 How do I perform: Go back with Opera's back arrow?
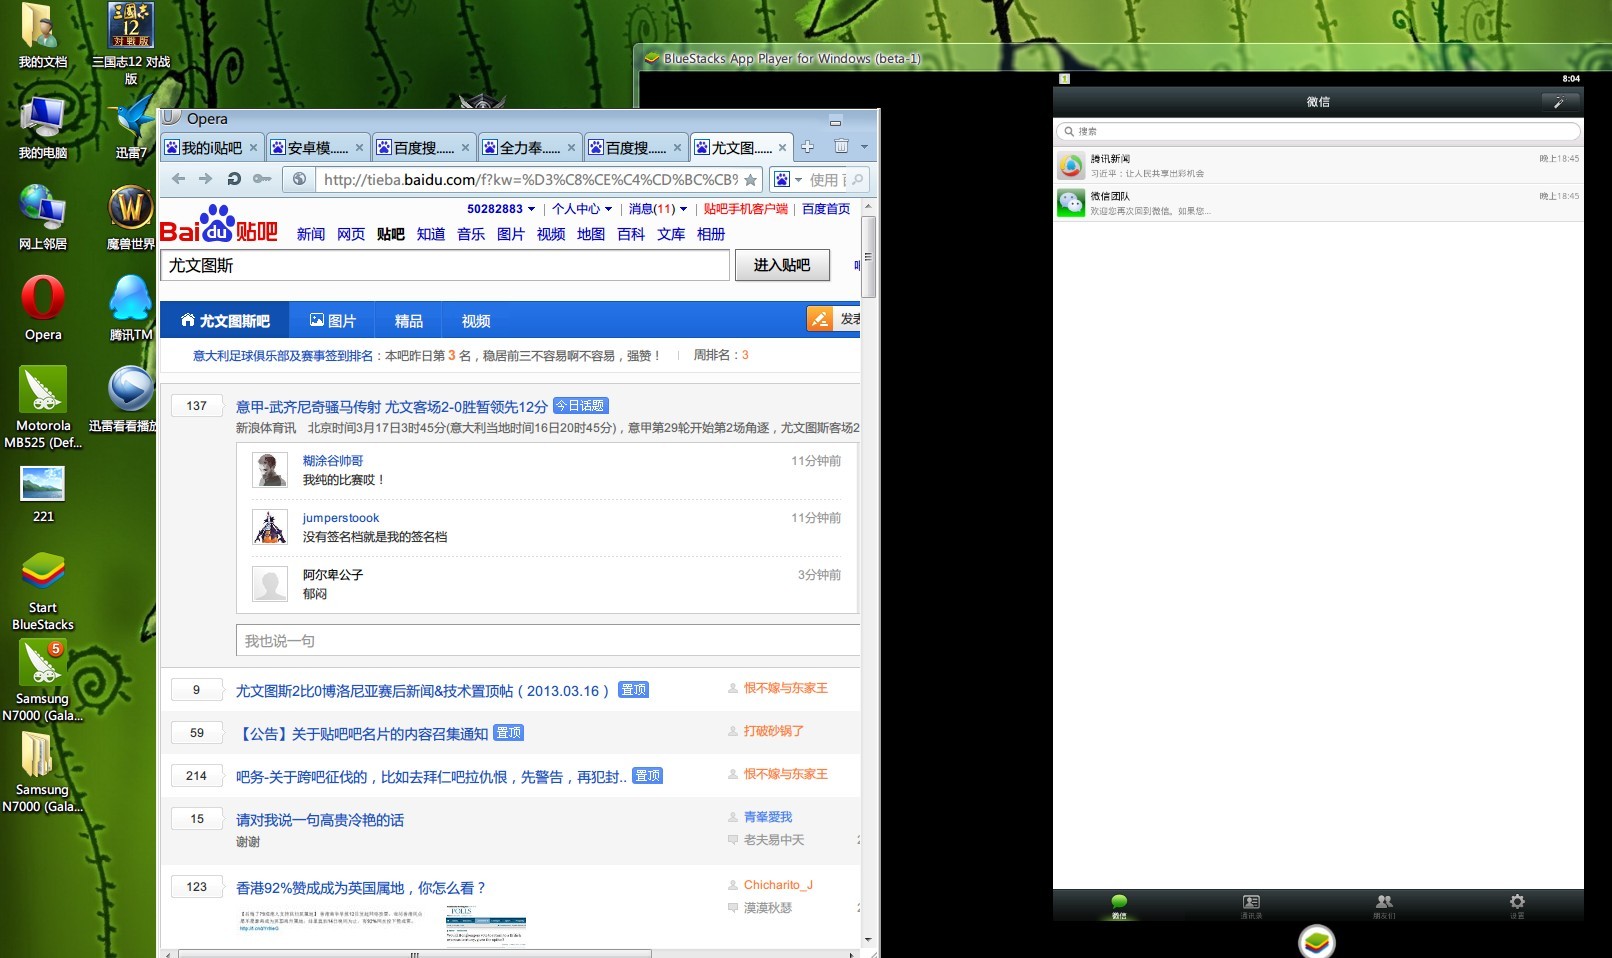tap(178, 179)
